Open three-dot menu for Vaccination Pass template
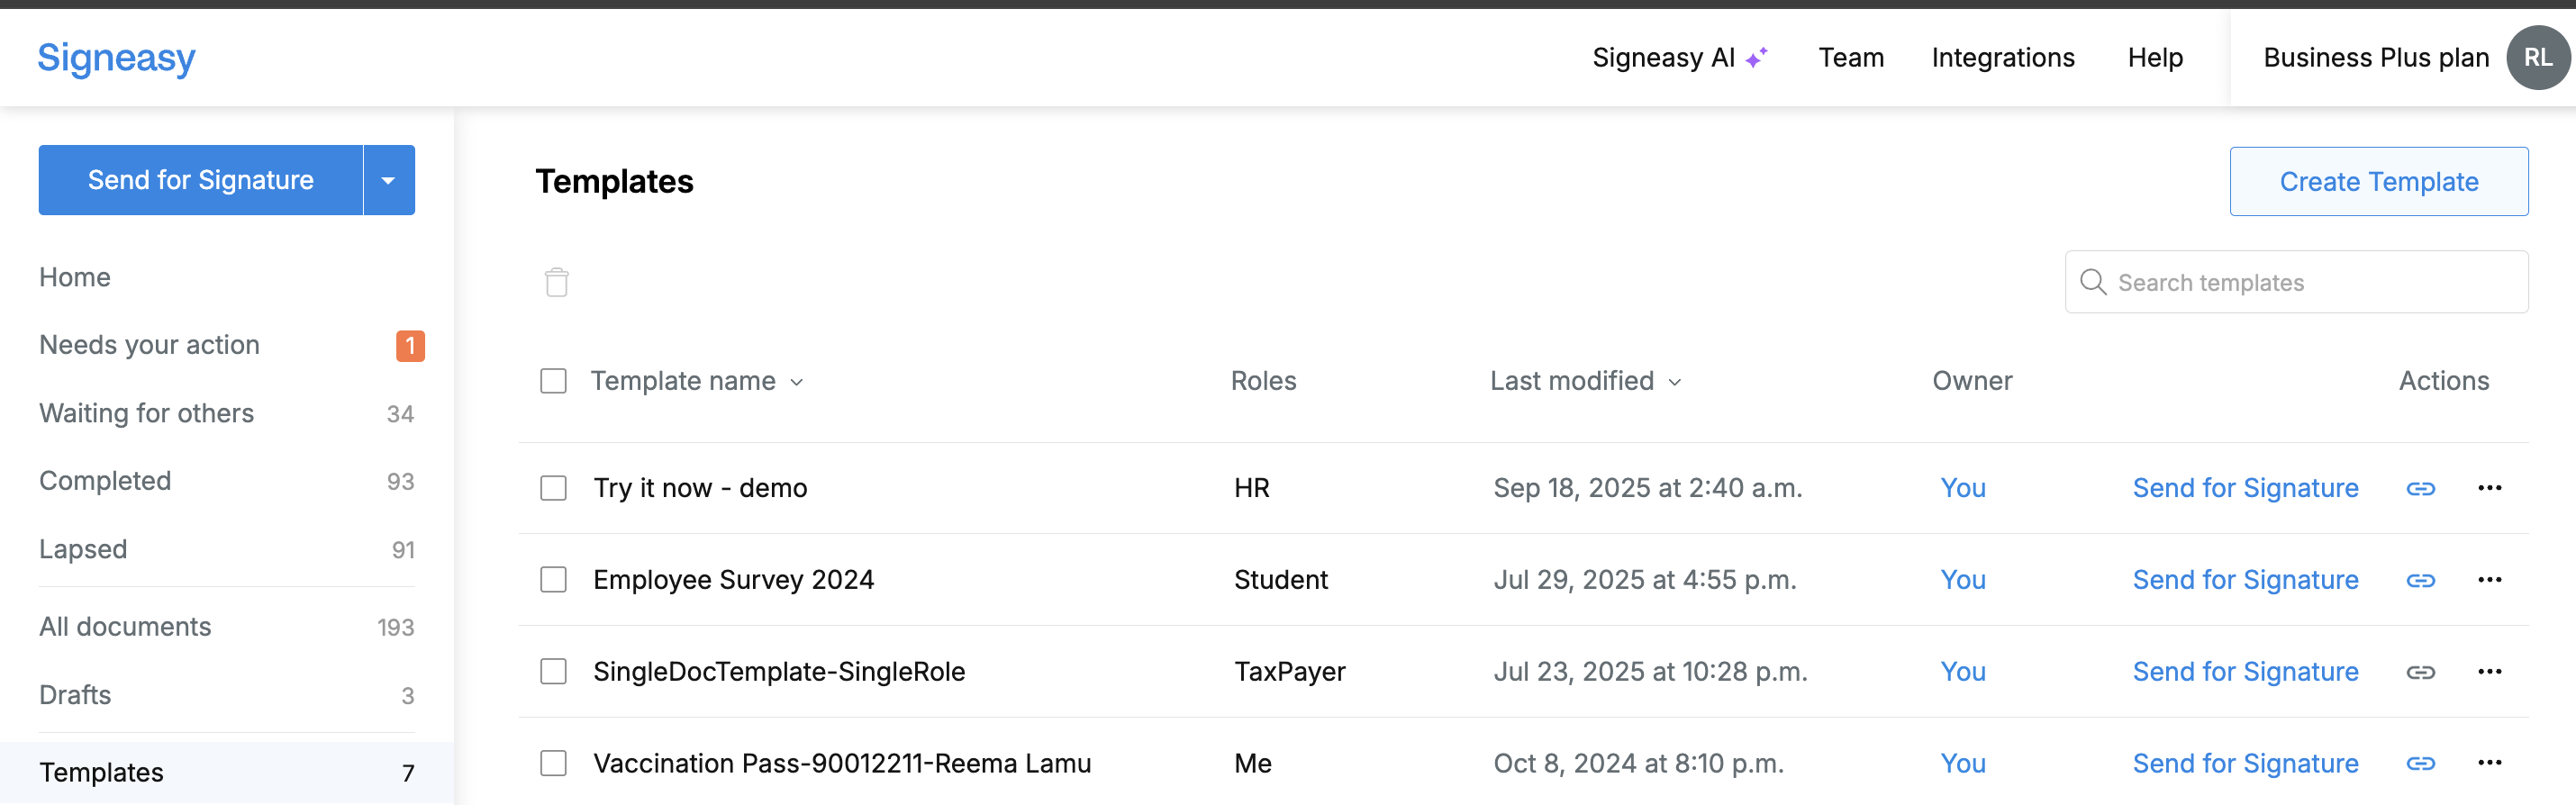 coord(2489,763)
